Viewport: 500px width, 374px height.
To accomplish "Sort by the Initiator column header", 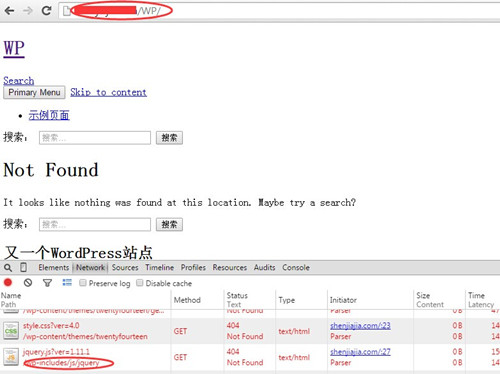I will 370,300.
